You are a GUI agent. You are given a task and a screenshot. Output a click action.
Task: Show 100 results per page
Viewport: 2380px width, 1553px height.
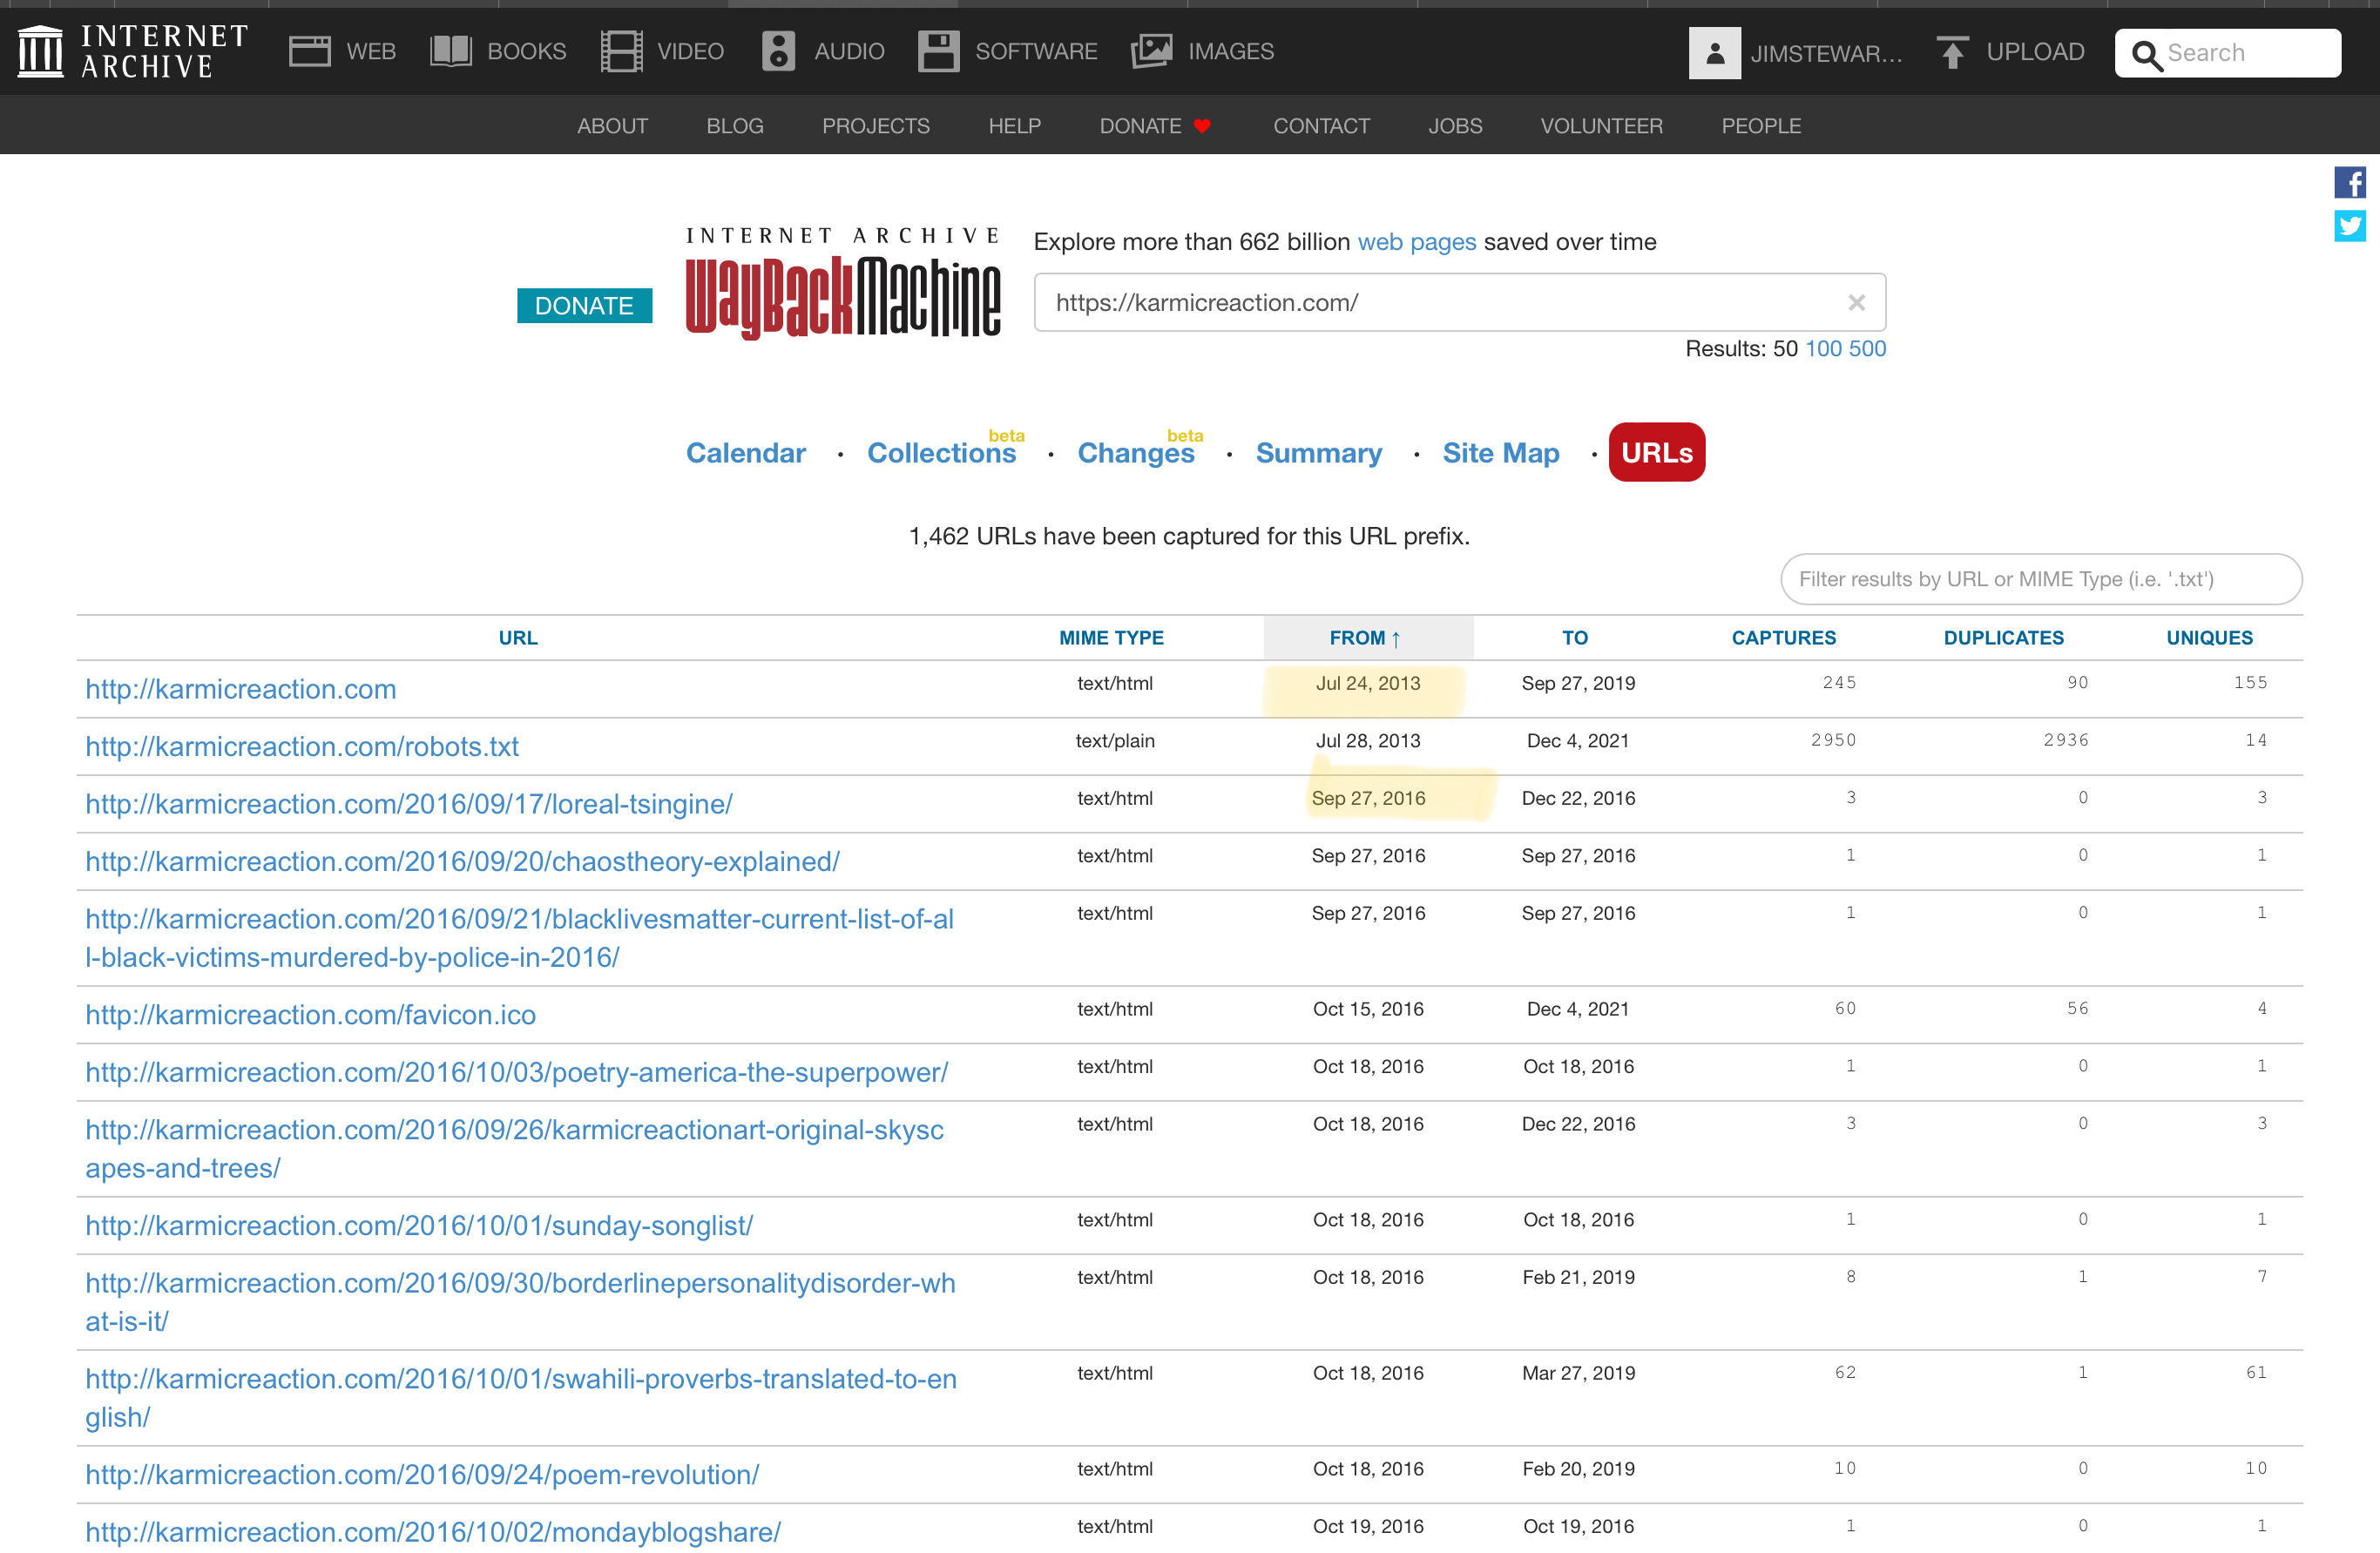[x=1823, y=348]
